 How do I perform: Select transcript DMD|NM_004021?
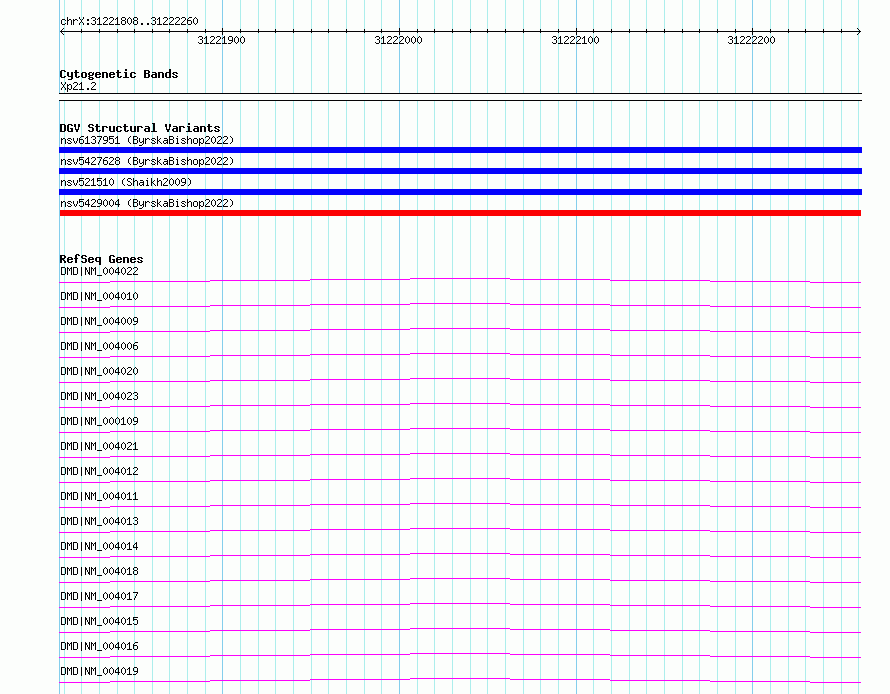click(99, 446)
